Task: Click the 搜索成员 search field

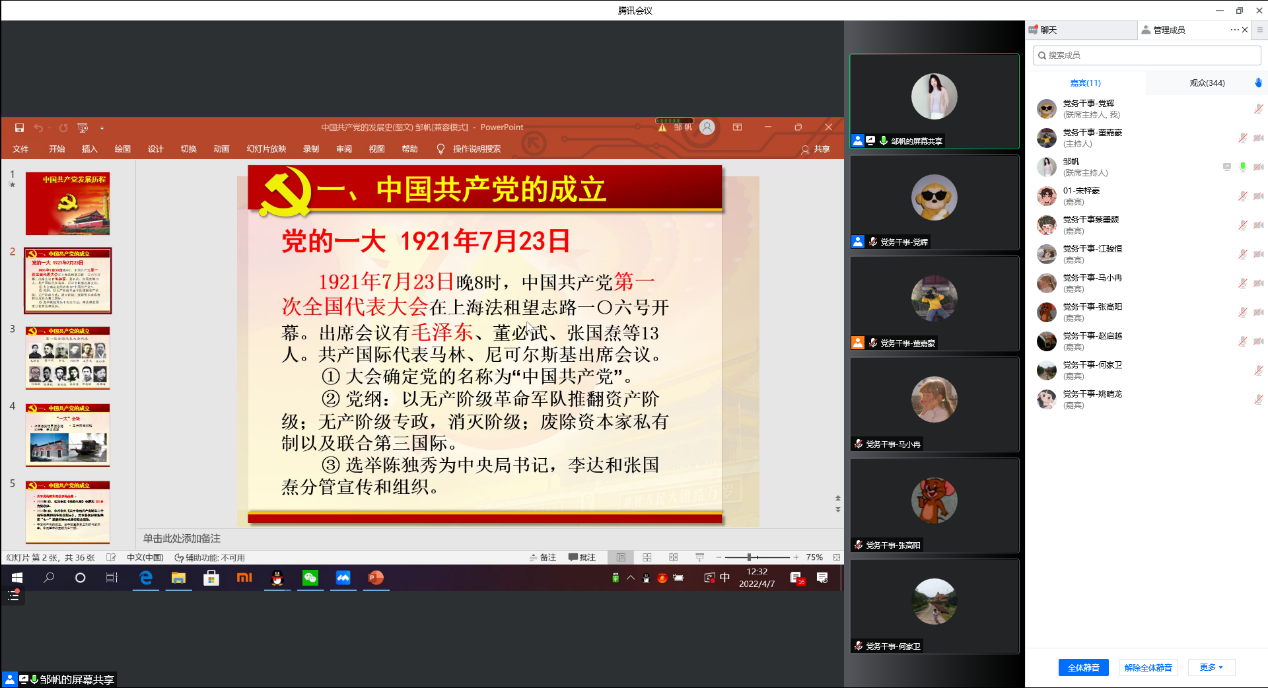Action: click(x=1146, y=55)
